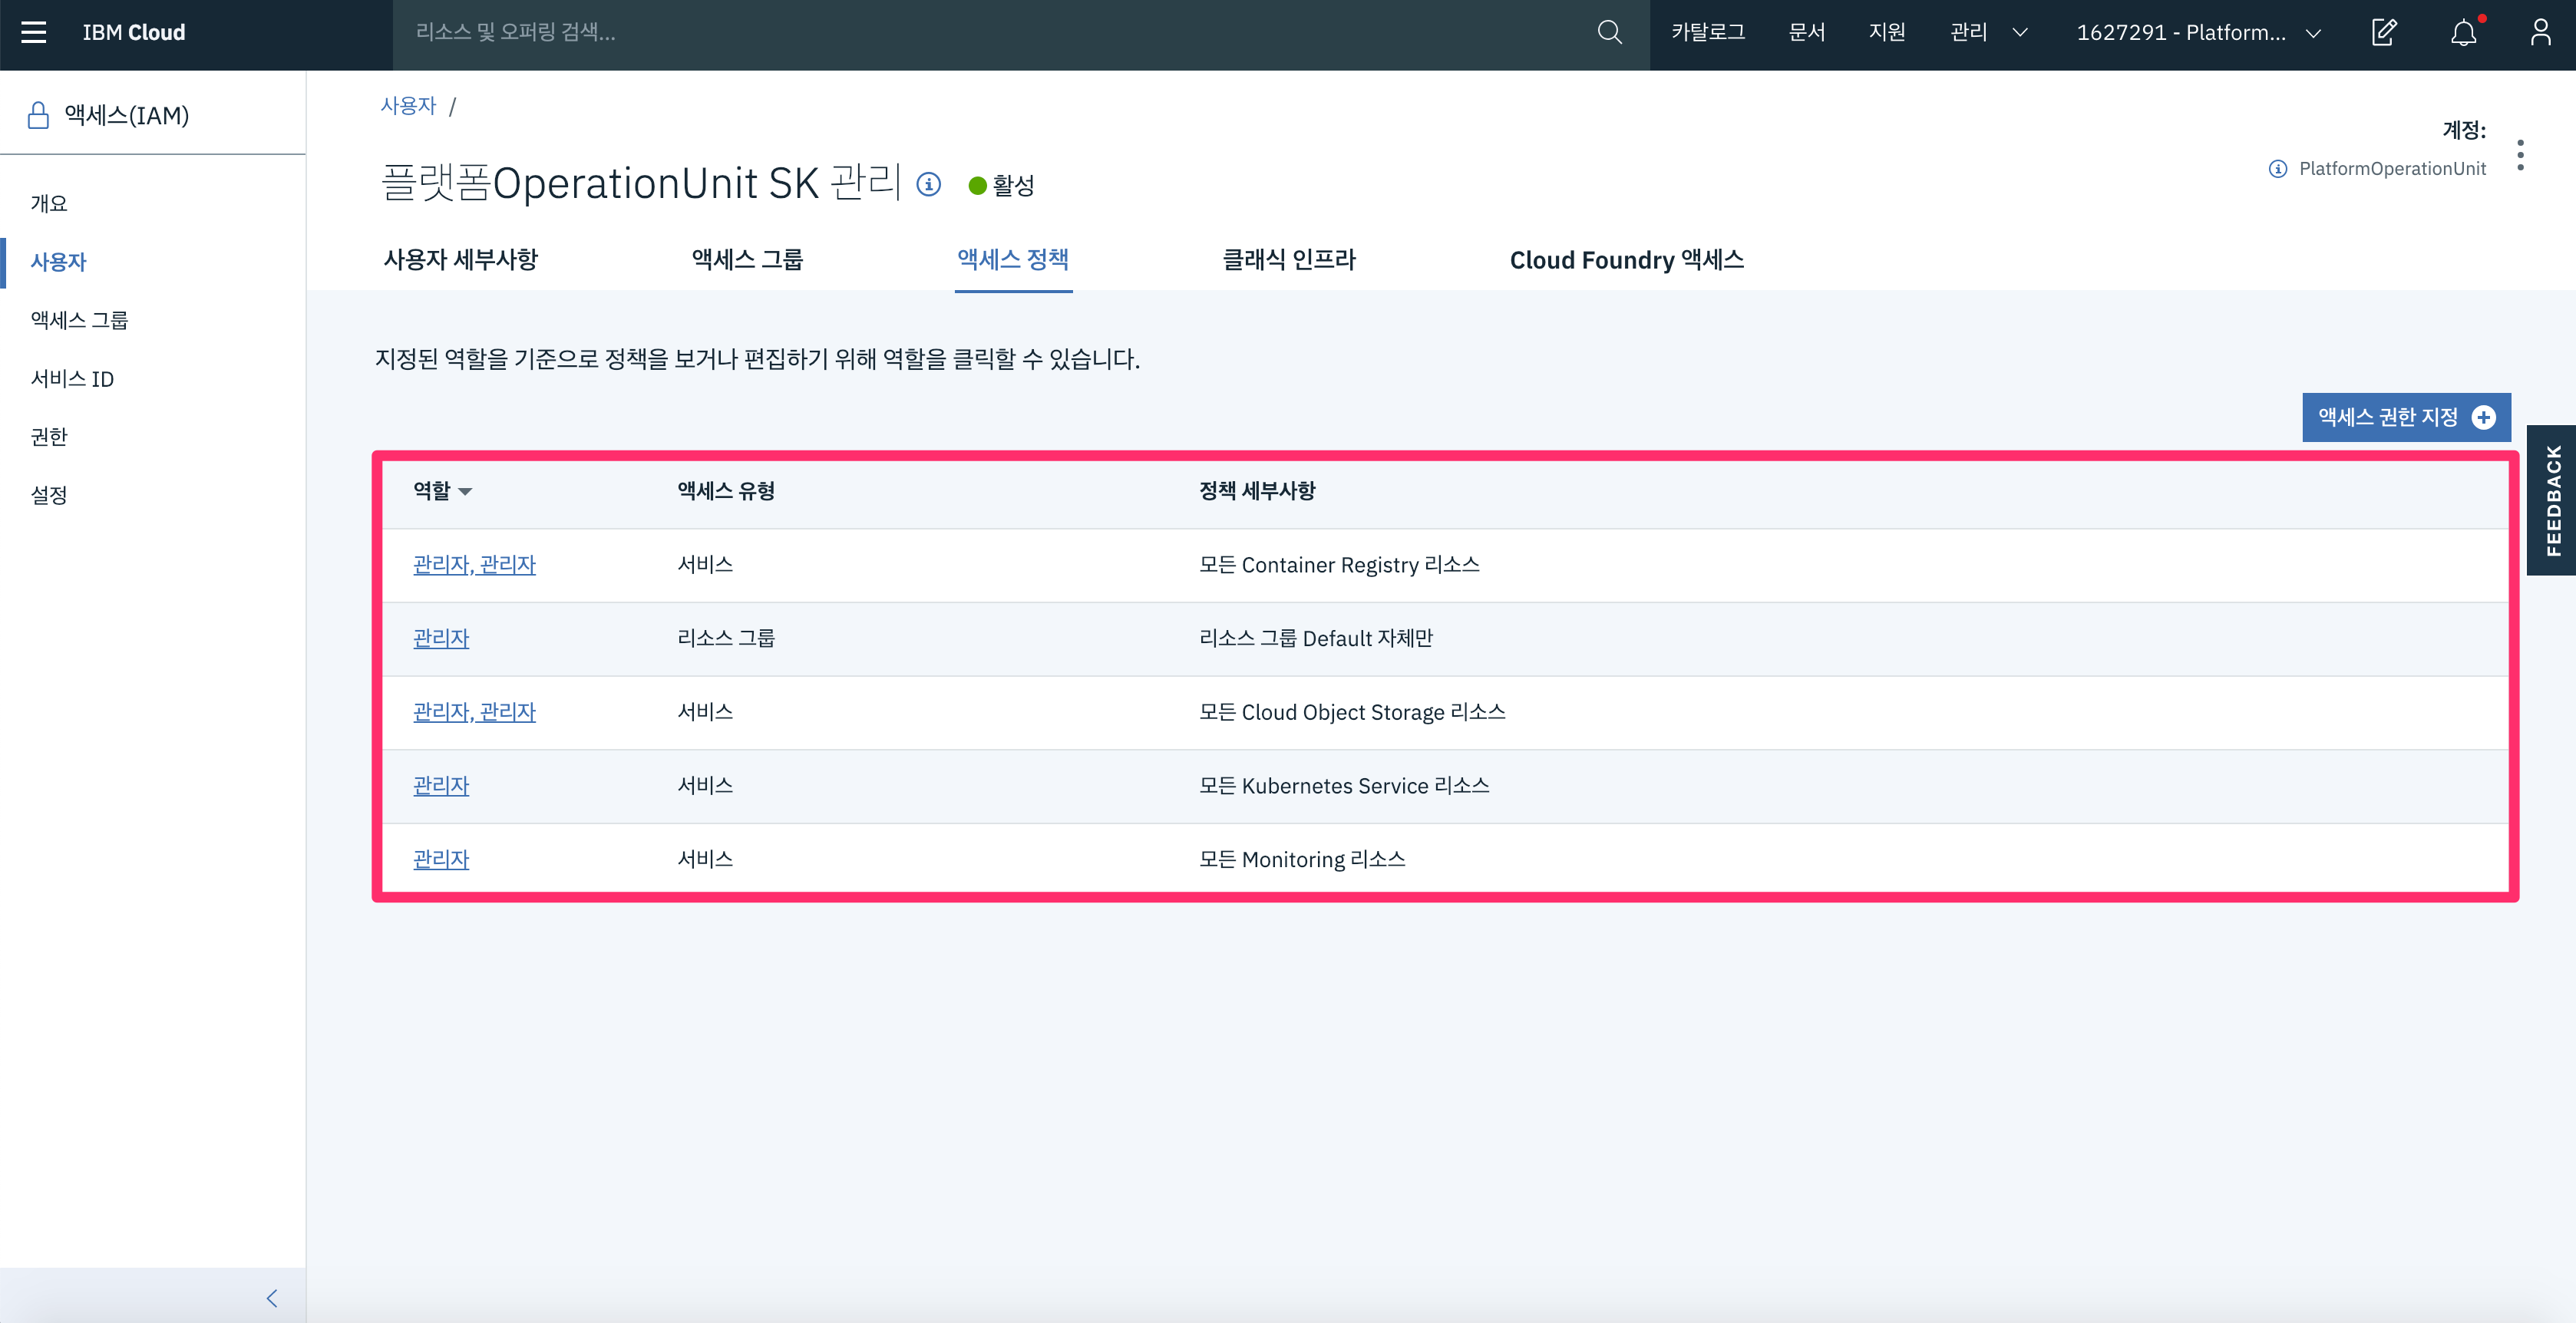Select 서비스 ID in left sidebar

pos(72,379)
